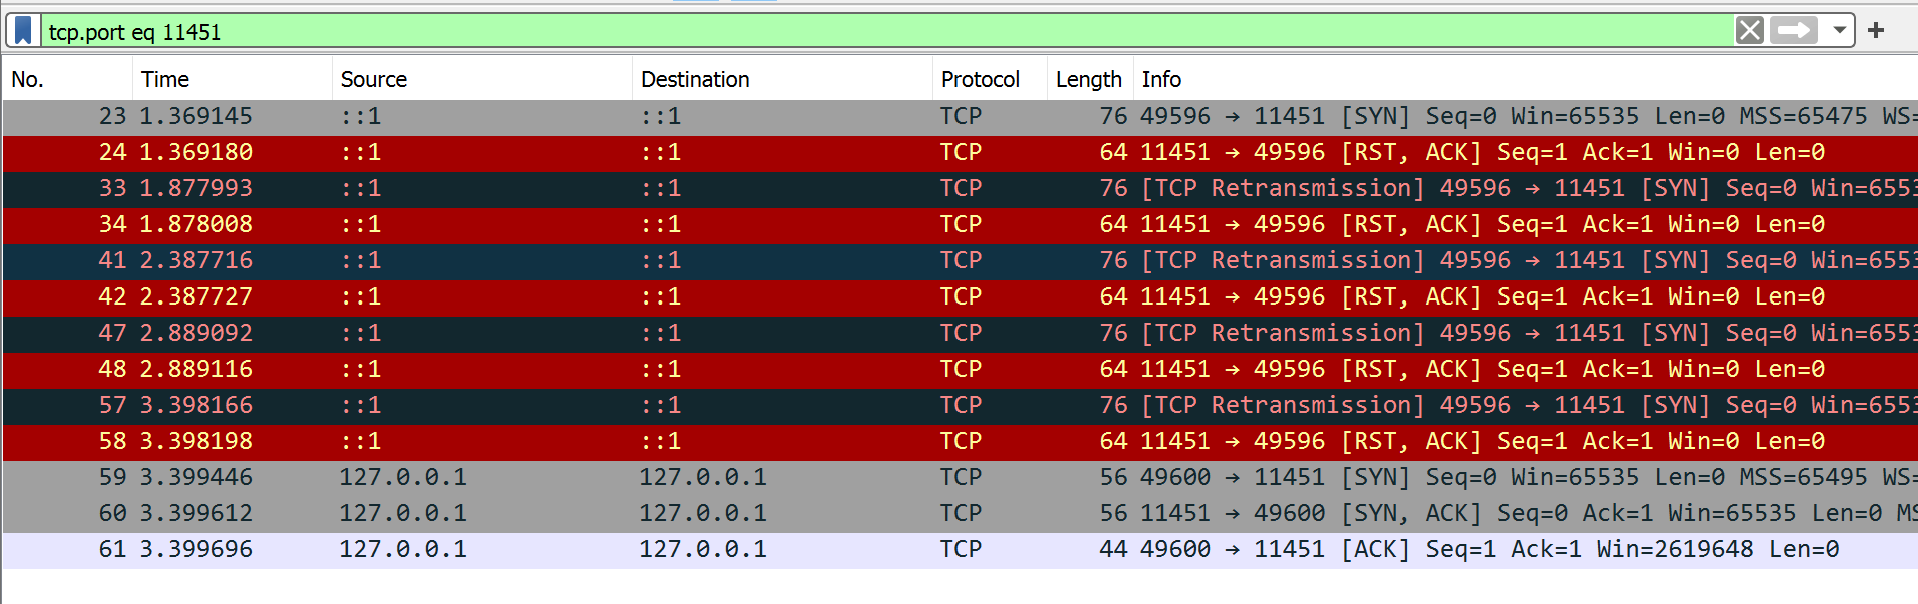Select packet 33 TCP Retransmission row
1918x604 pixels.
960,189
